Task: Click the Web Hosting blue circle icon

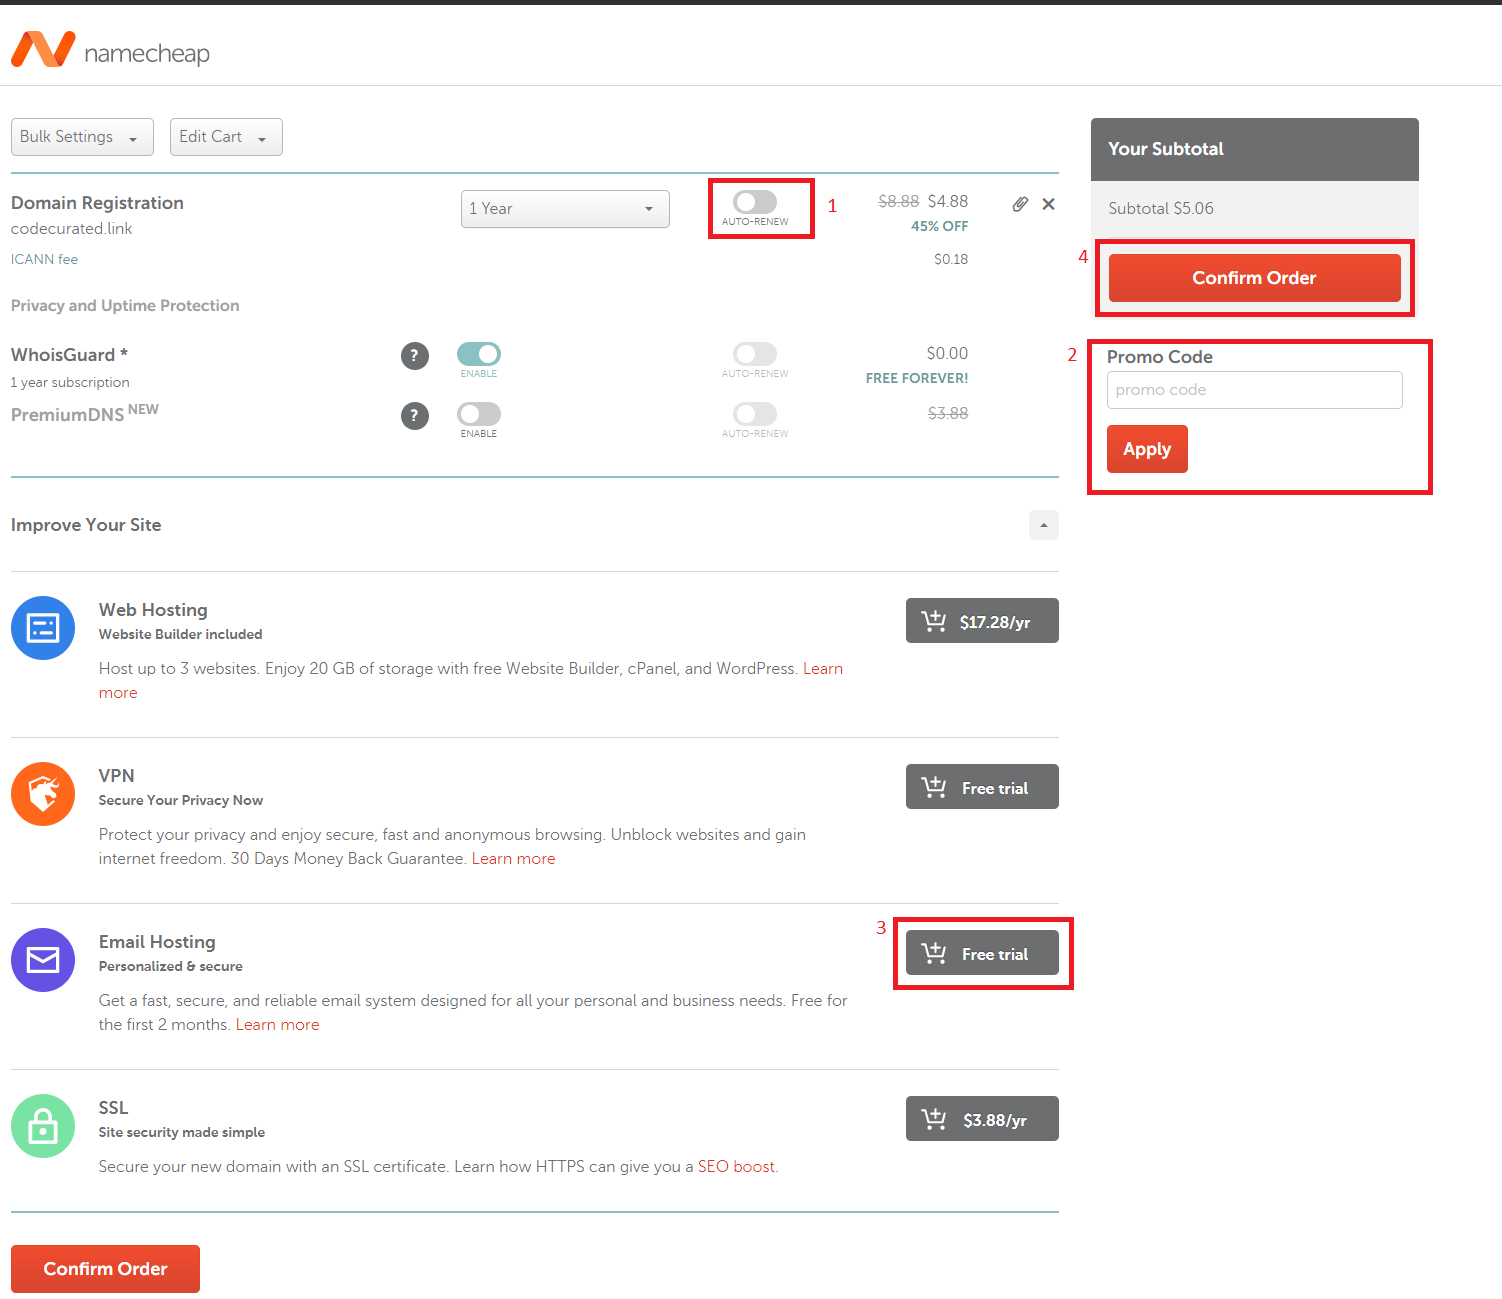Action: 43,628
